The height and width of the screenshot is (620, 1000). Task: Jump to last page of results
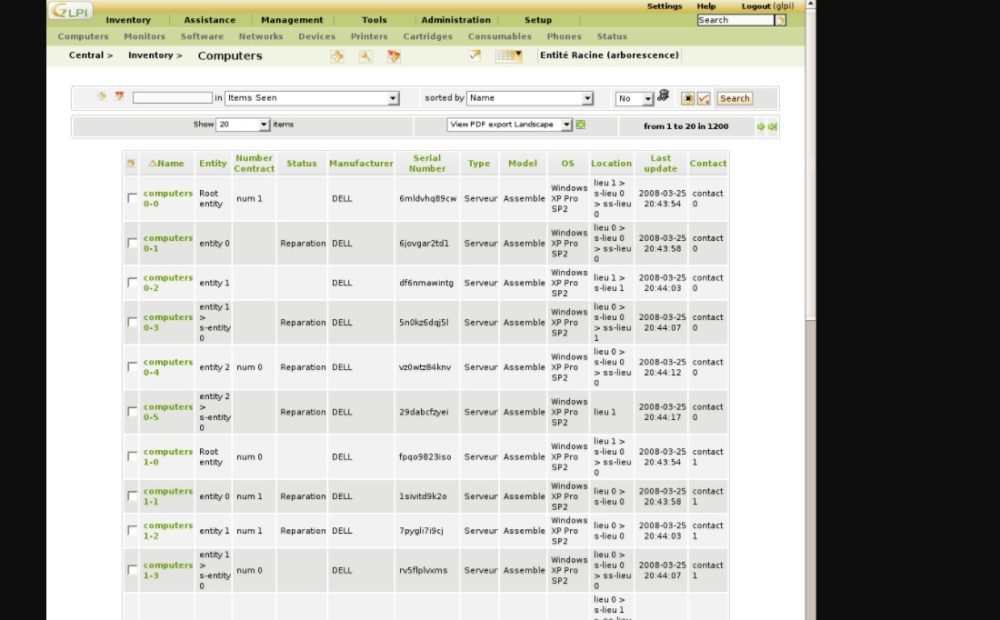click(x=772, y=126)
